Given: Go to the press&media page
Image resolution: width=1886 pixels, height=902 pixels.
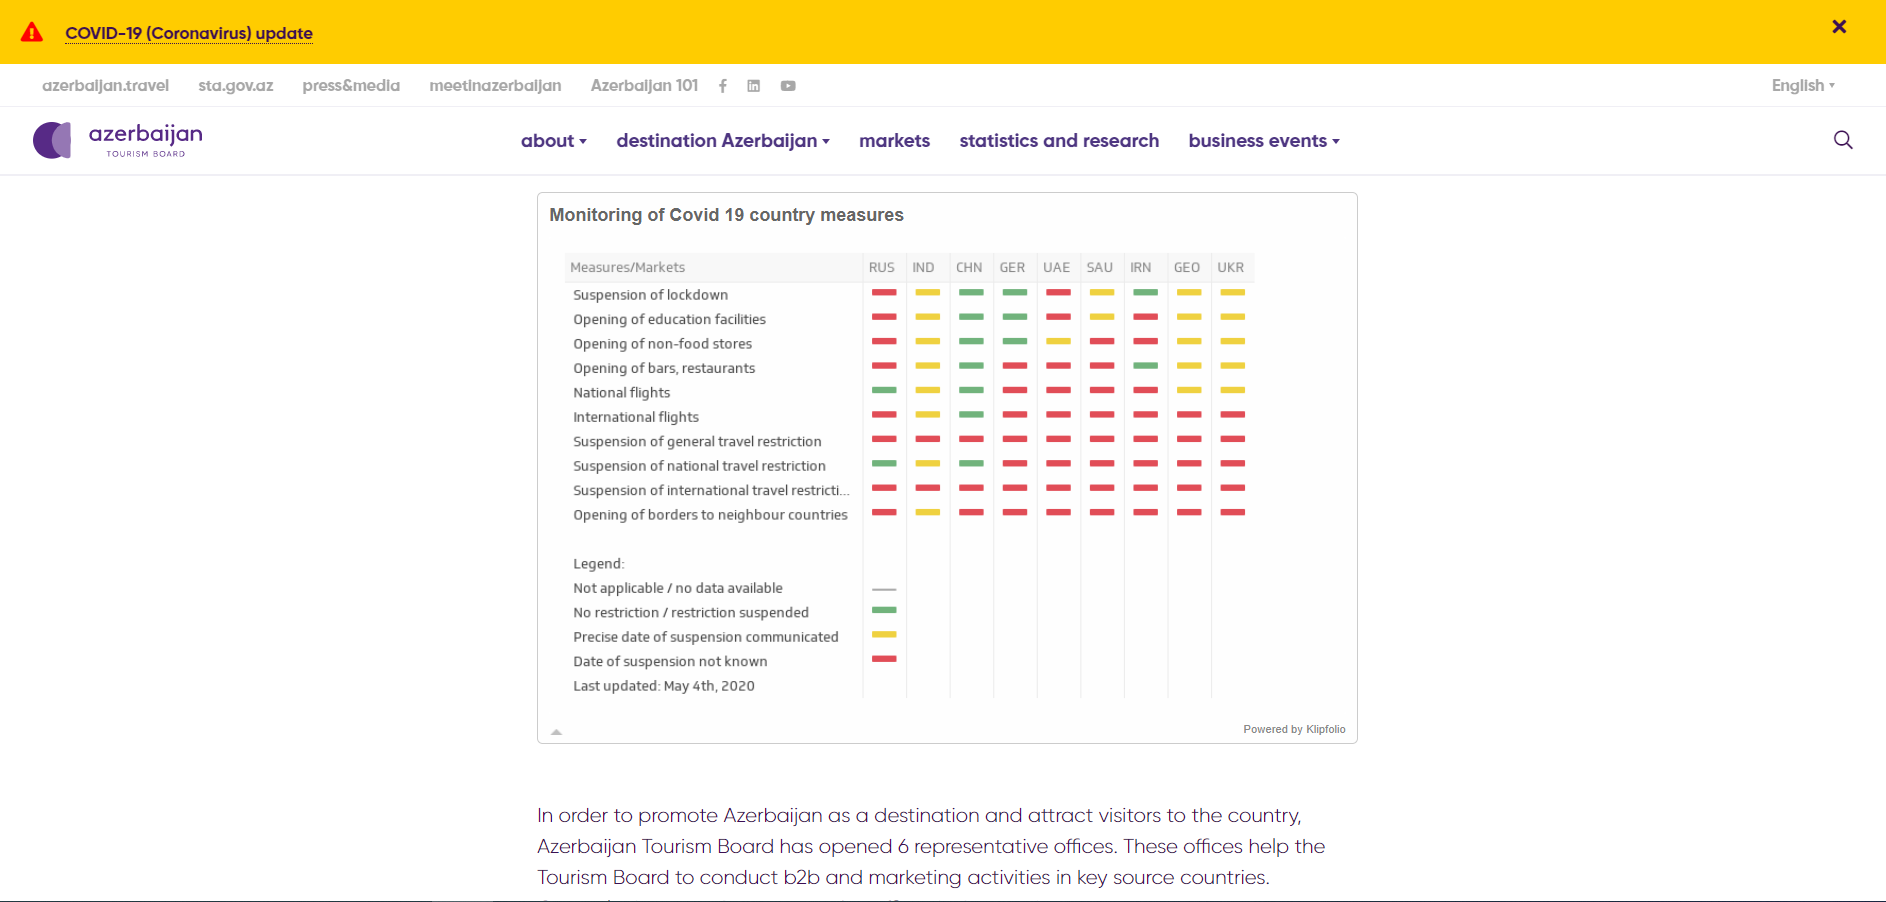Looking at the screenshot, I should click(x=351, y=85).
